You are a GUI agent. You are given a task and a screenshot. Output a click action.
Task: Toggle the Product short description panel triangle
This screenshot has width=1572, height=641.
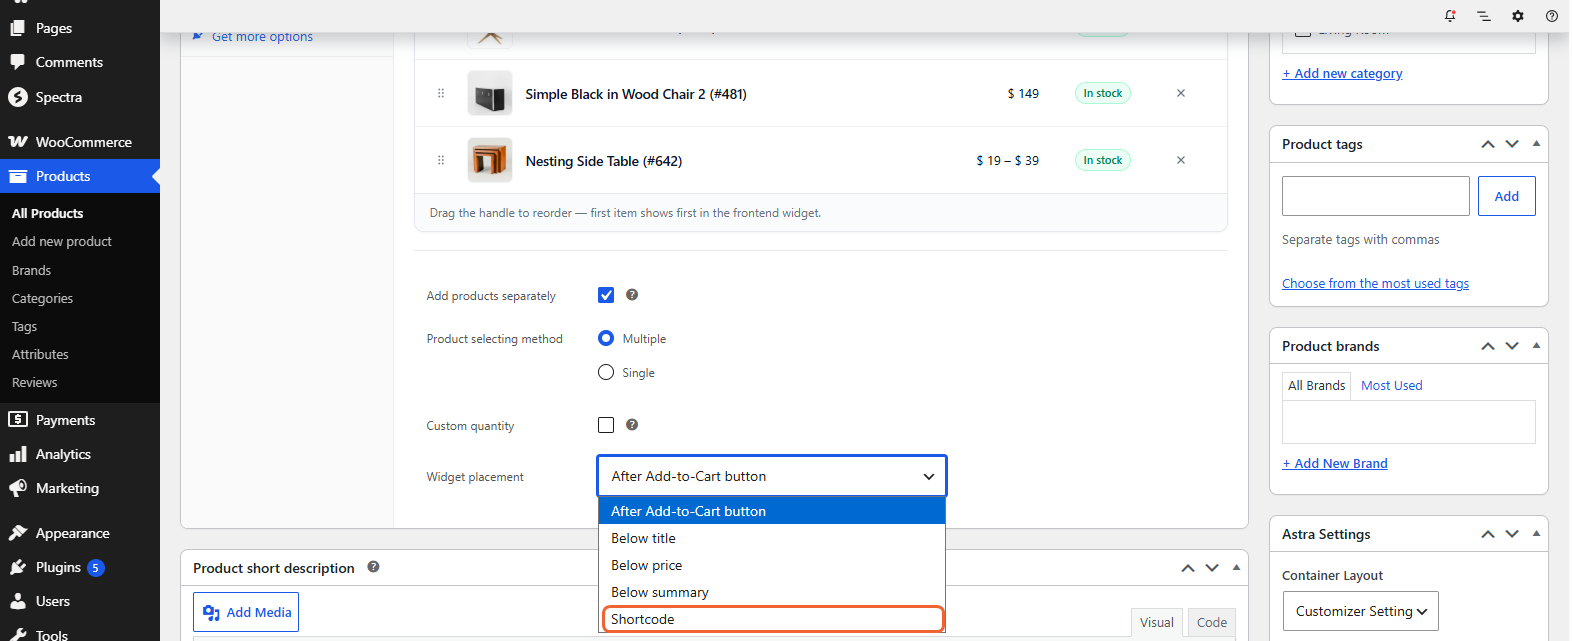pos(1236,567)
